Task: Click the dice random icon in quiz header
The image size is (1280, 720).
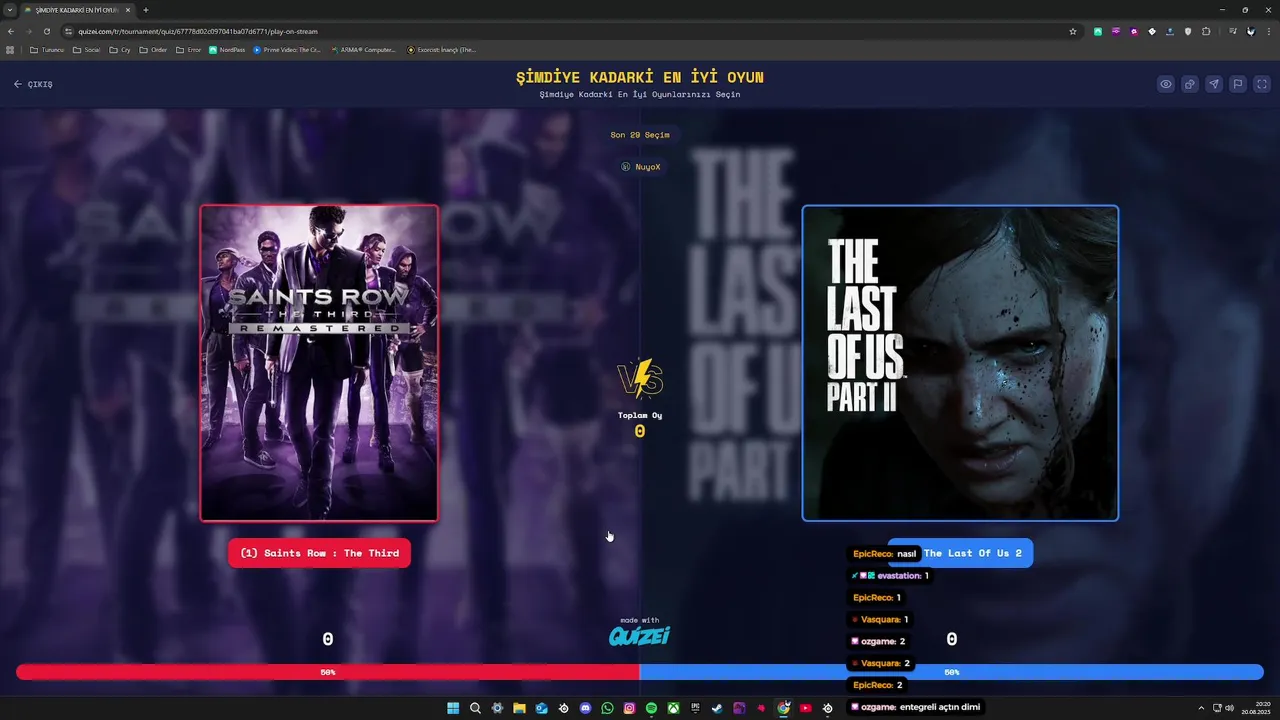Action: tap(1190, 84)
